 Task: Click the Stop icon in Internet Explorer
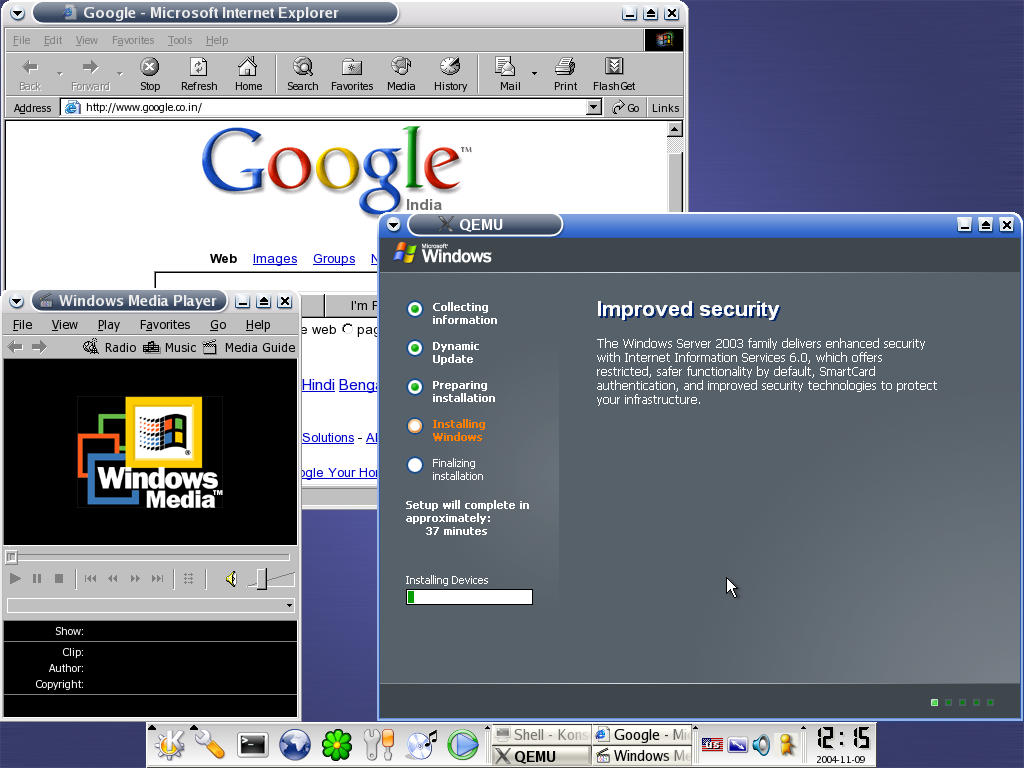[x=150, y=74]
